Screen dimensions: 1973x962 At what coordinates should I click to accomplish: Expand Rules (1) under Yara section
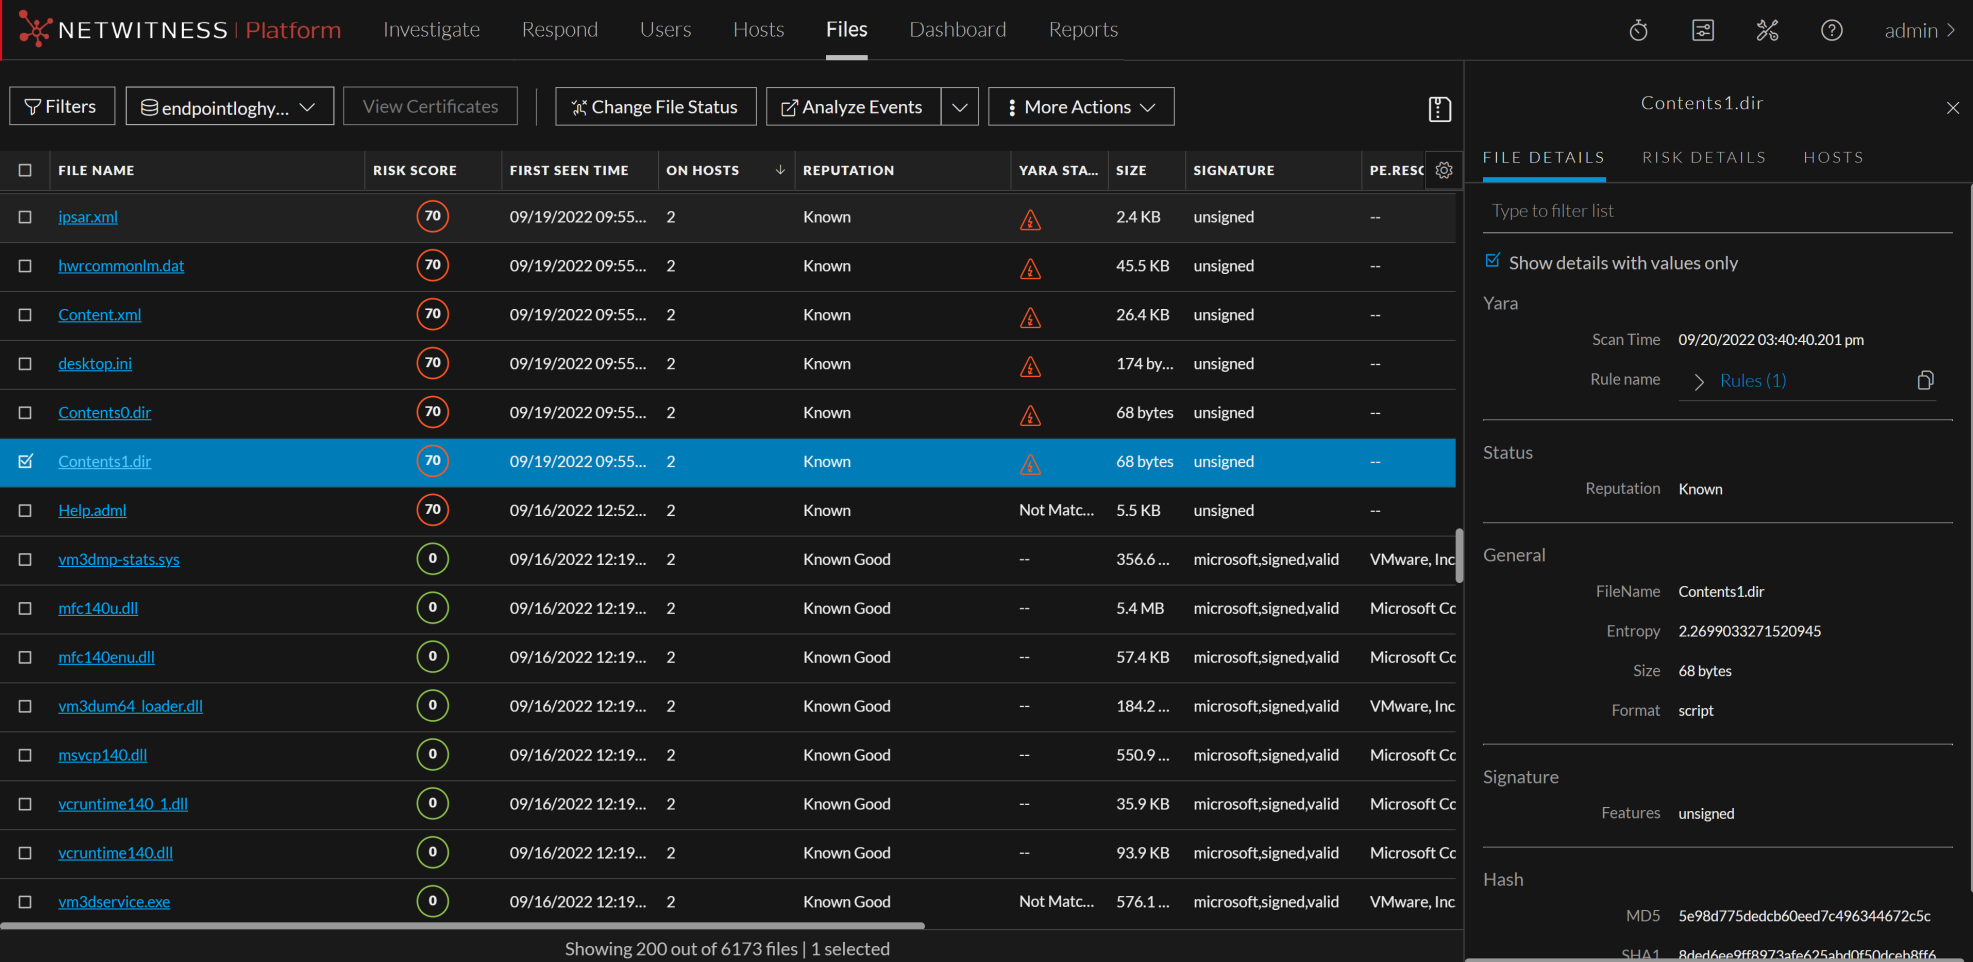coord(1697,381)
